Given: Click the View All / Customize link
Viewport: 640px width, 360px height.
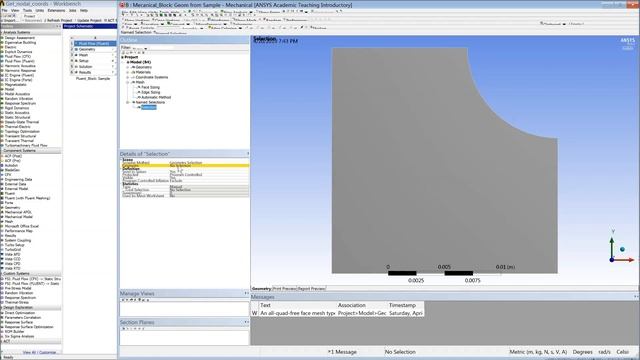Looking at the screenshot, I should pyautogui.click(x=39, y=352).
